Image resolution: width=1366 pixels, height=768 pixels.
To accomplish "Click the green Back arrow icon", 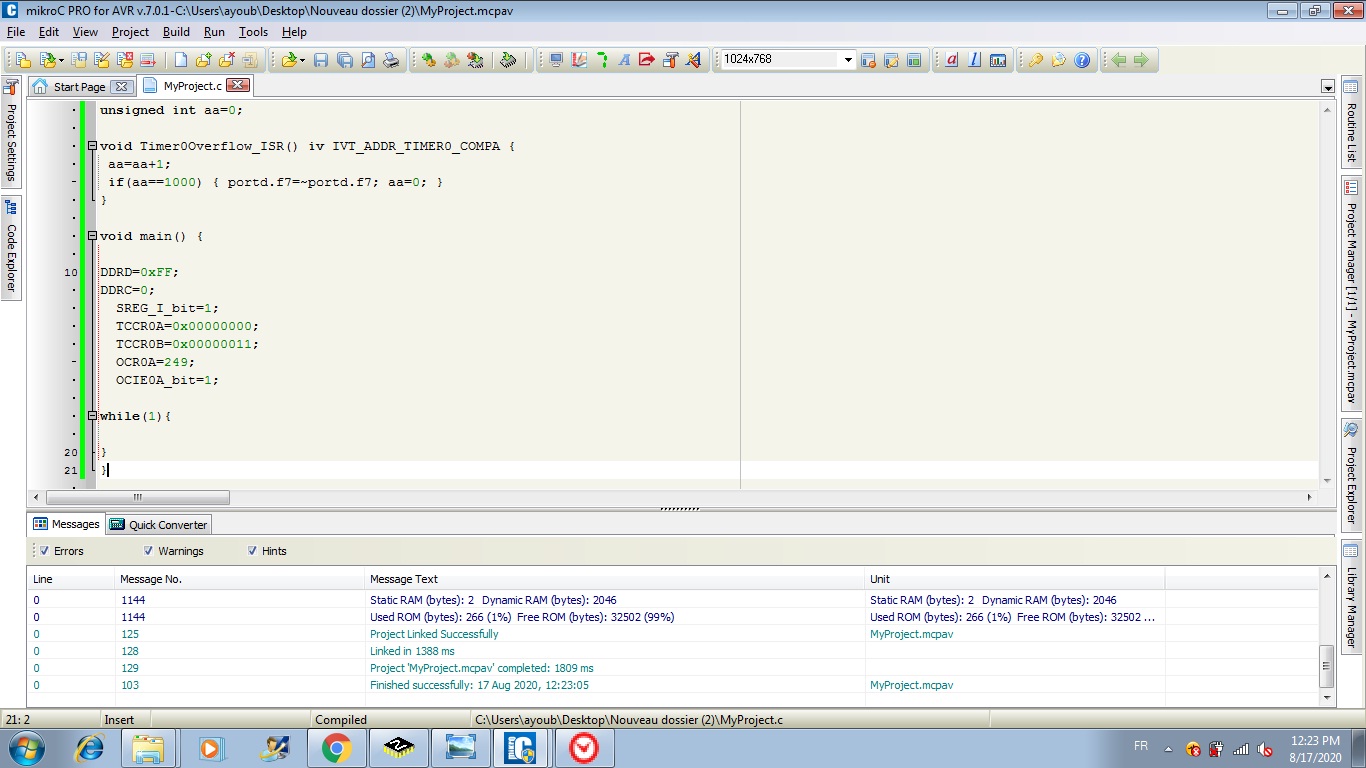I will coord(1119,60).
